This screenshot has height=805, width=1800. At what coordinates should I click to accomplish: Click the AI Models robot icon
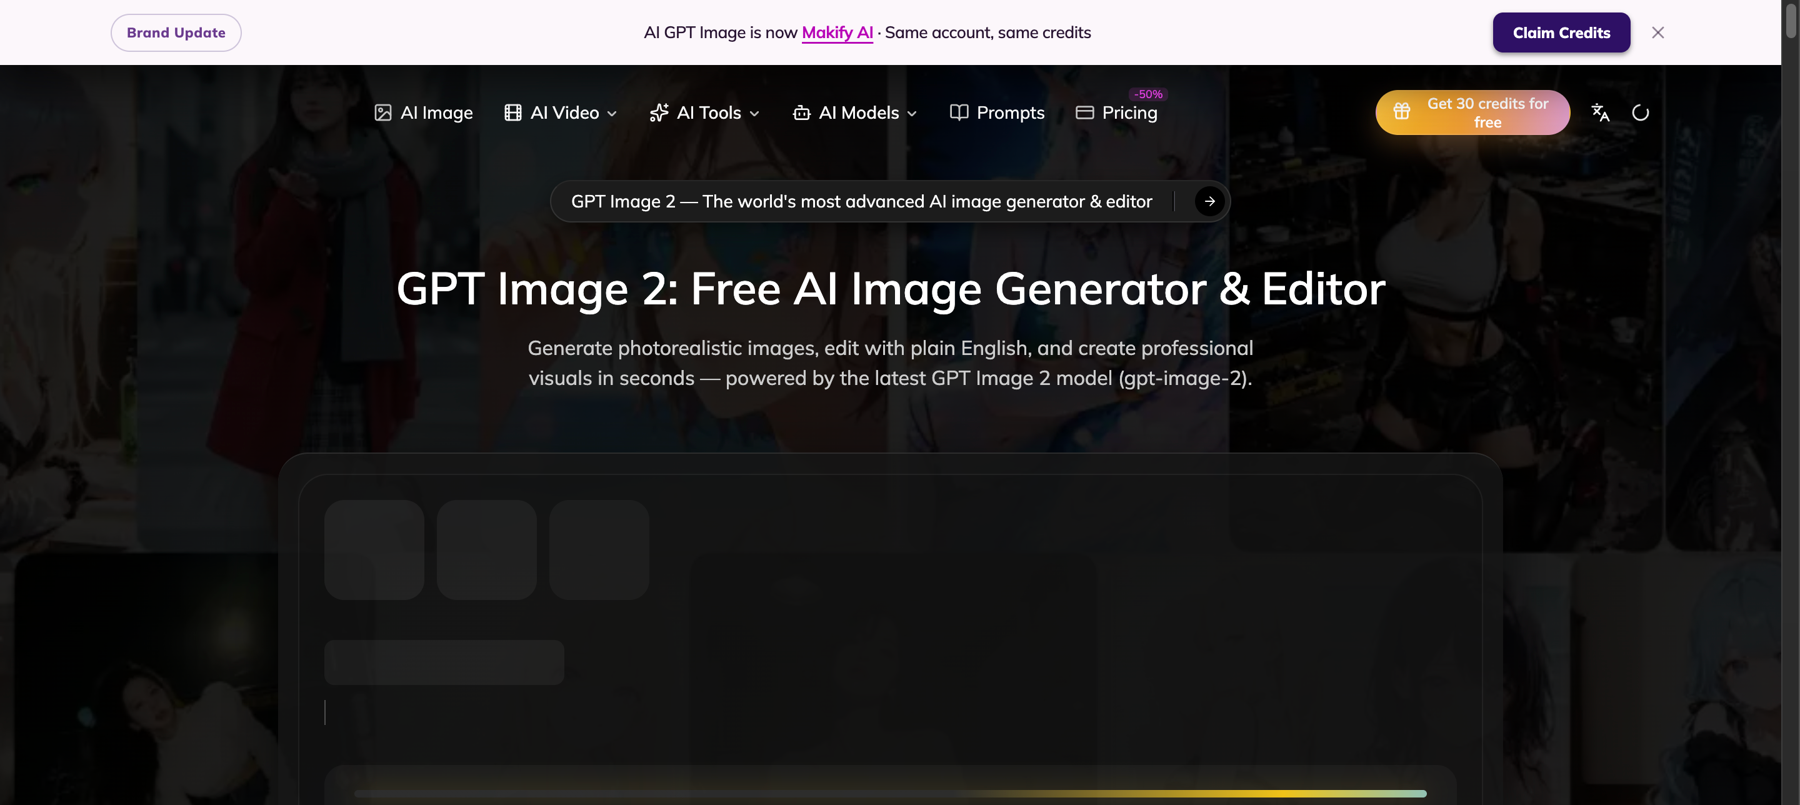[x=801, y=113]
